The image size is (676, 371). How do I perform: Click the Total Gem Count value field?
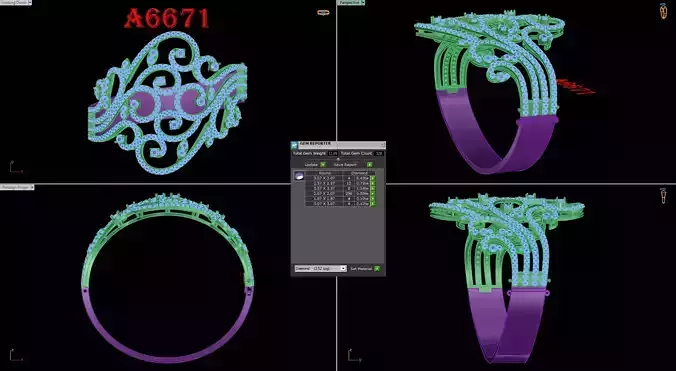[x=379, y=153]
